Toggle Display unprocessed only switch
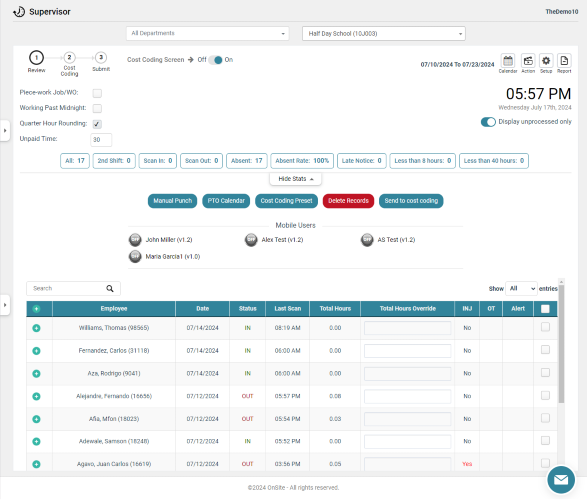This screenshot has width=587, height=500. [x=488, y=122]
